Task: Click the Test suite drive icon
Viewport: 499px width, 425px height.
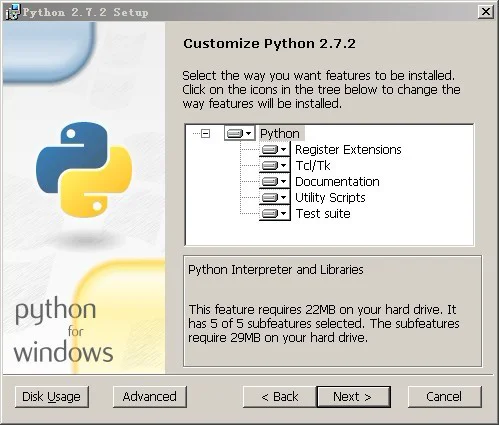Action: click(270, 213)
